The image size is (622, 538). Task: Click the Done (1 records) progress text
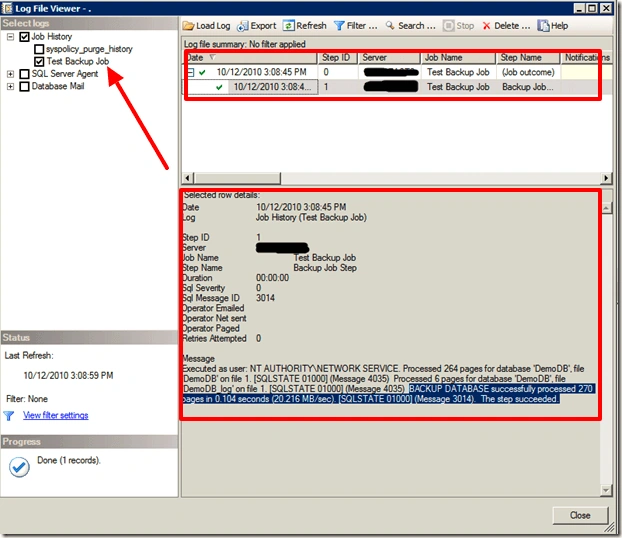coord(69,460)
